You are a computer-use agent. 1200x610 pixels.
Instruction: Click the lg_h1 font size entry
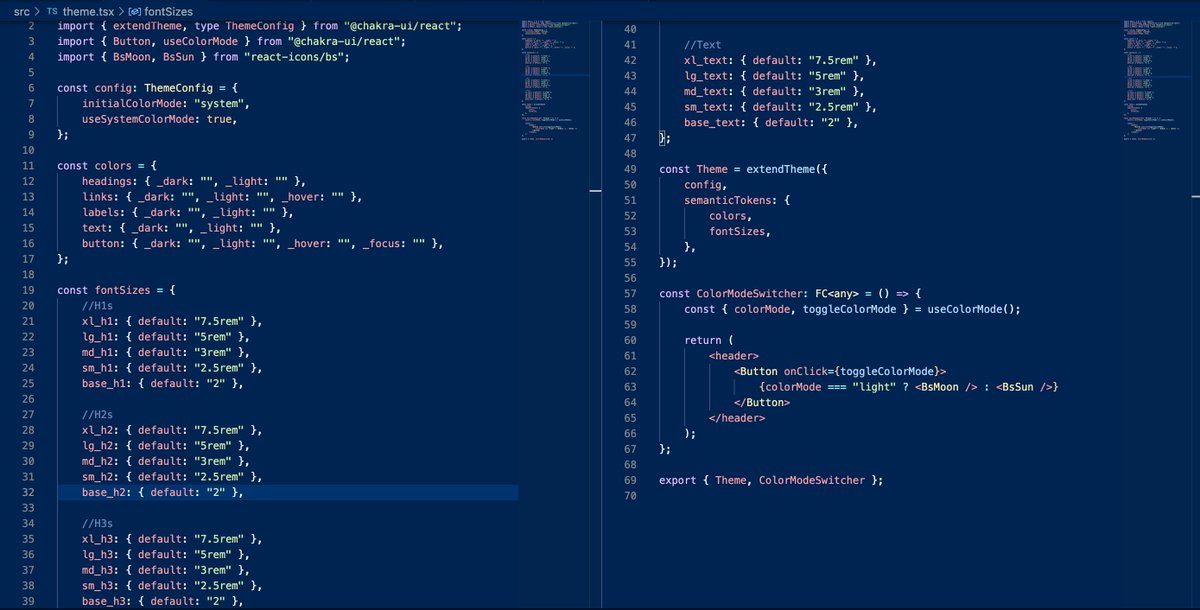pos(166,337)
